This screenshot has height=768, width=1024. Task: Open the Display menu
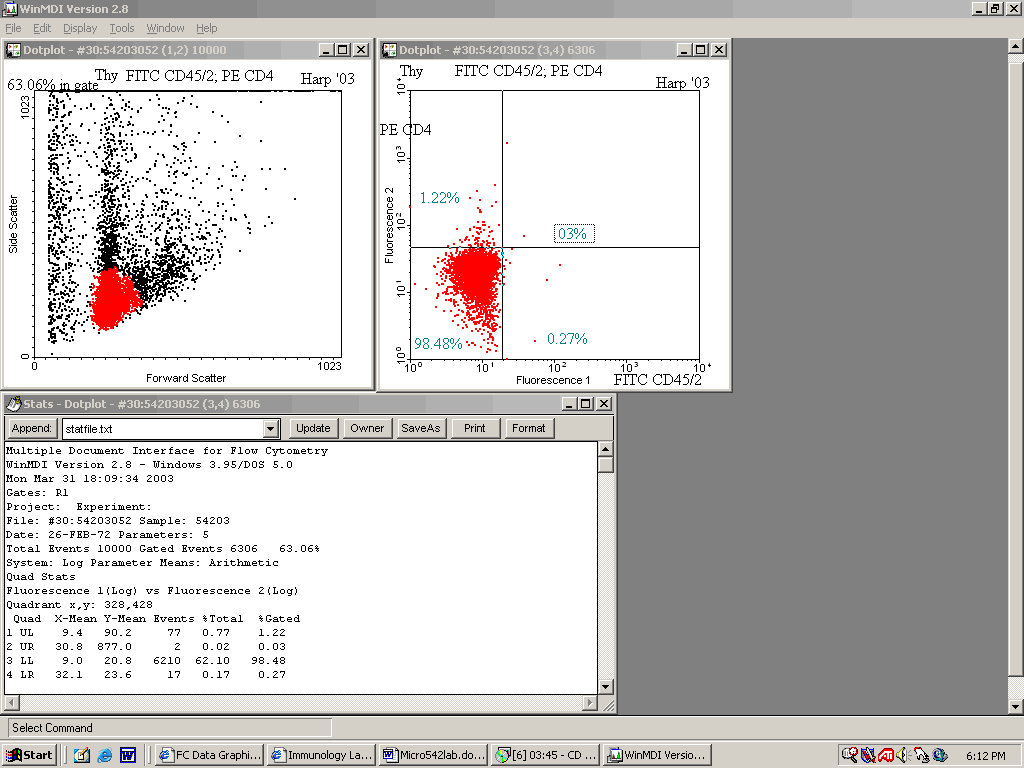click(80, 28)
